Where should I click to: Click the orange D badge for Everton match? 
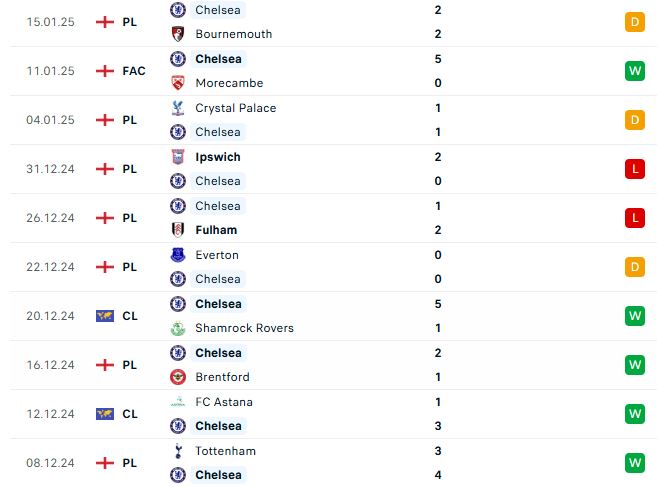(x=634, y=267)
